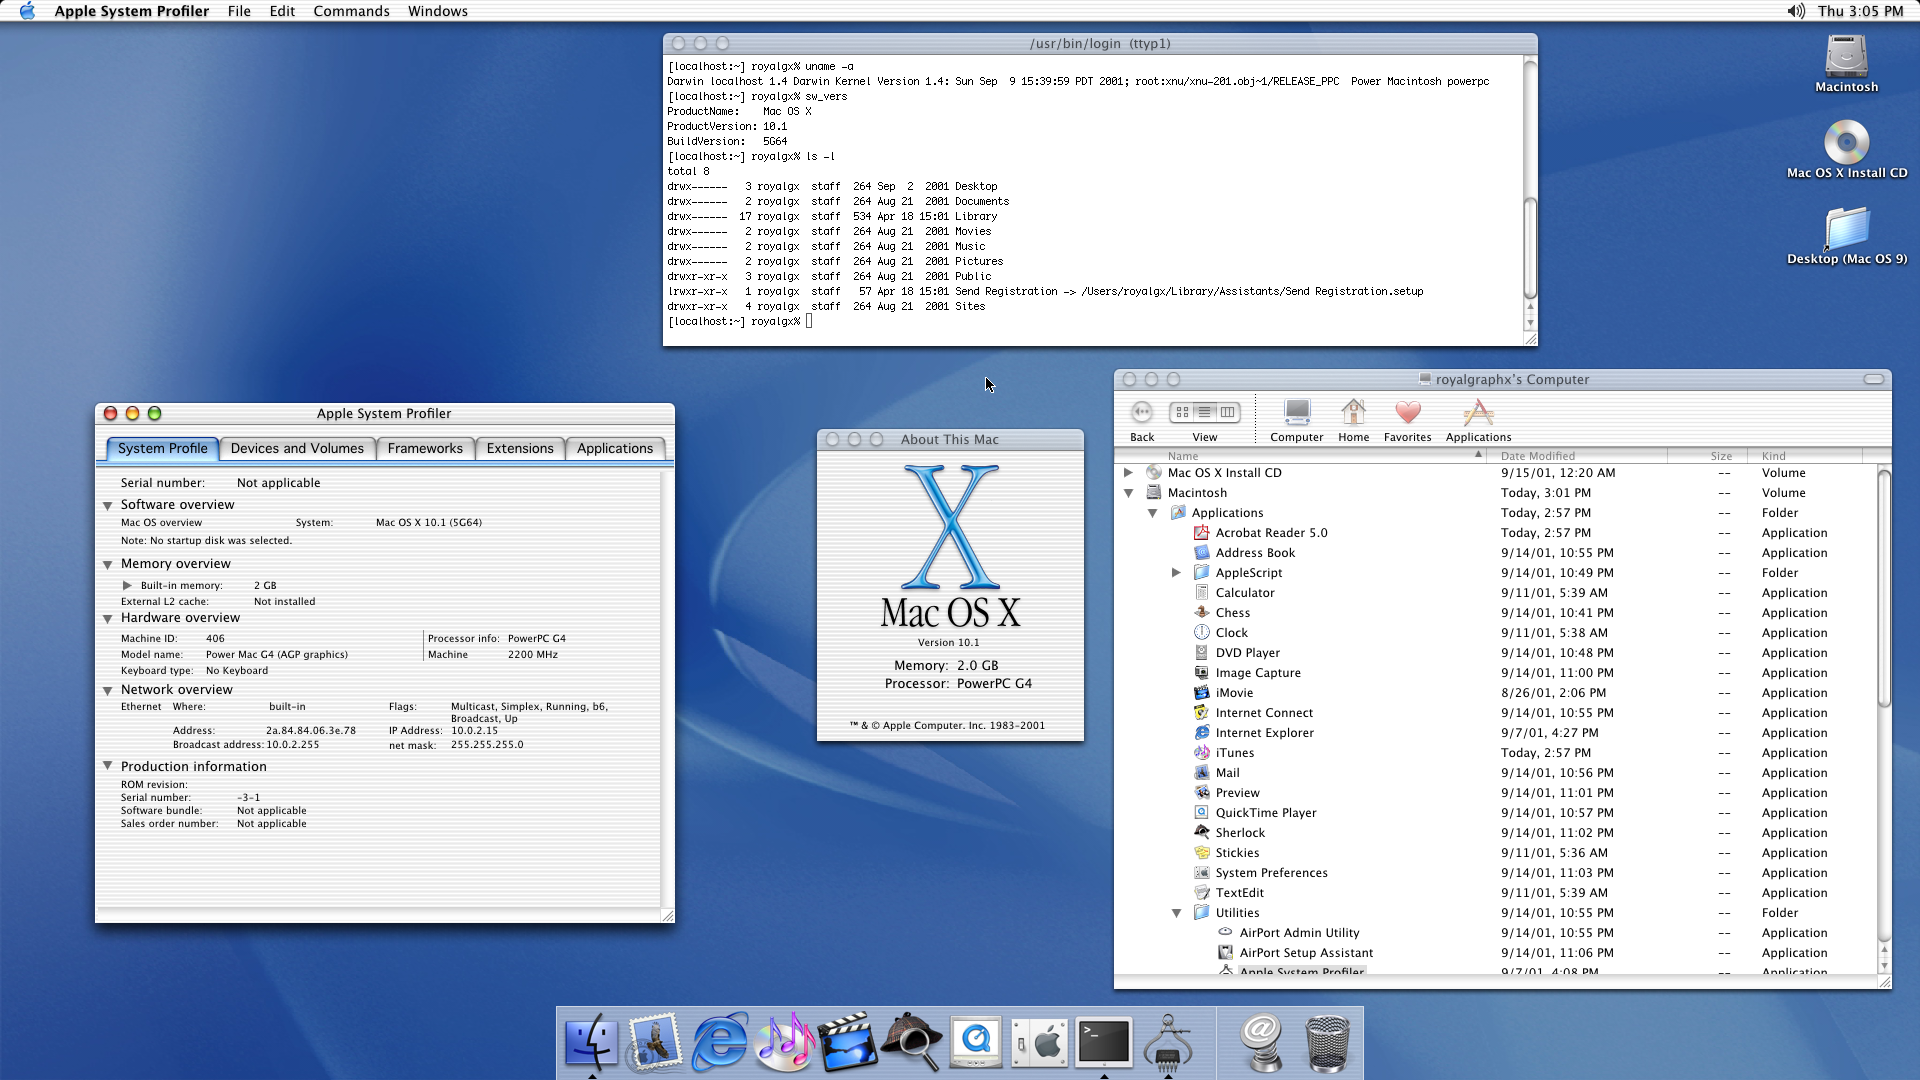Go to Home in Finder toolbar
This screenshot has height=1080, width=1920.
[x=1353, y=420]
